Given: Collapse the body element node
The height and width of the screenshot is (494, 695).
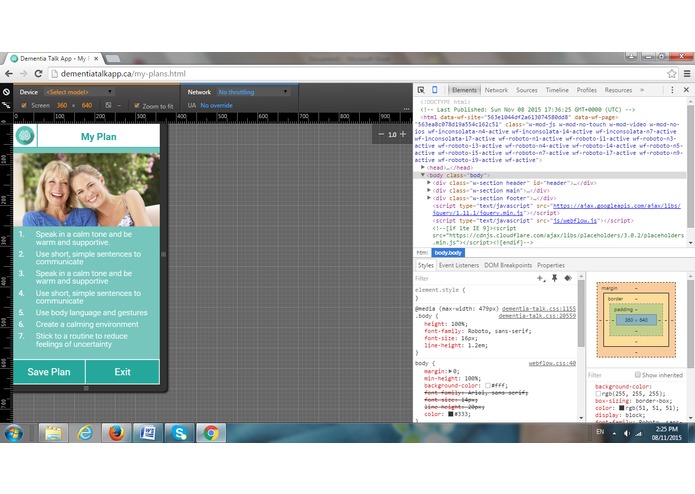Looking at the screenshot, I should tap(423, 175).
